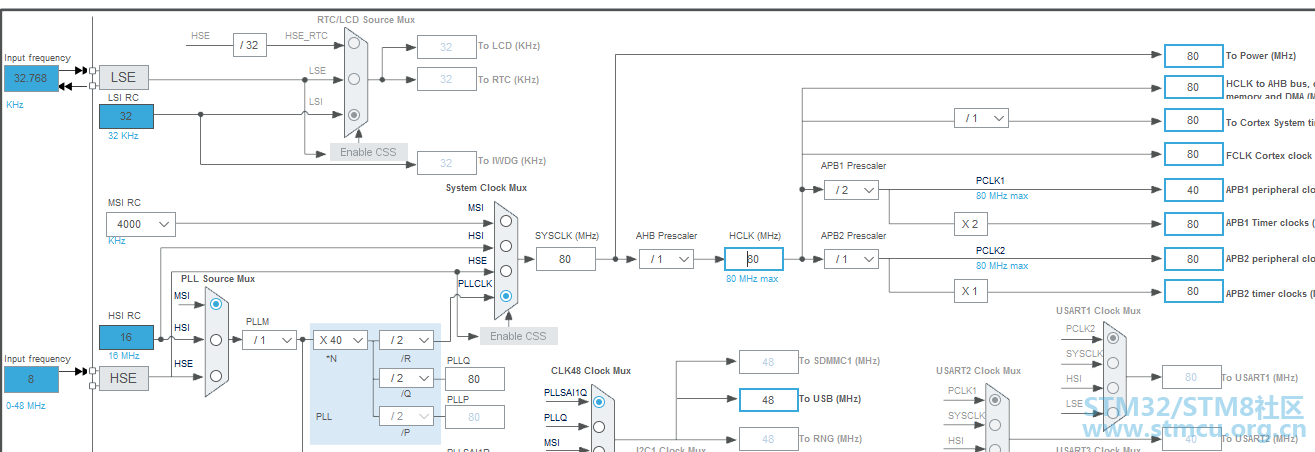
Task: Click Enable CSS under System Clock Mux
Action: click(519, 336)
